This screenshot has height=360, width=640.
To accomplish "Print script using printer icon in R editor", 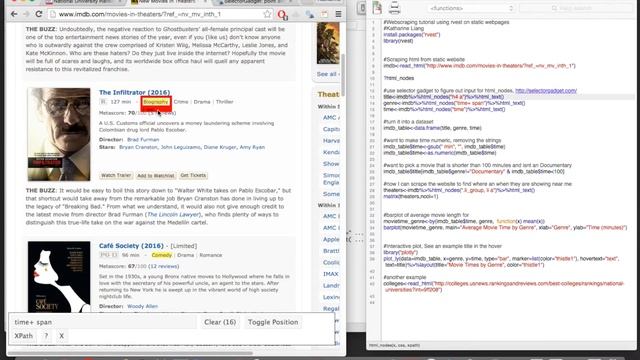I will [x=394, y=8].
